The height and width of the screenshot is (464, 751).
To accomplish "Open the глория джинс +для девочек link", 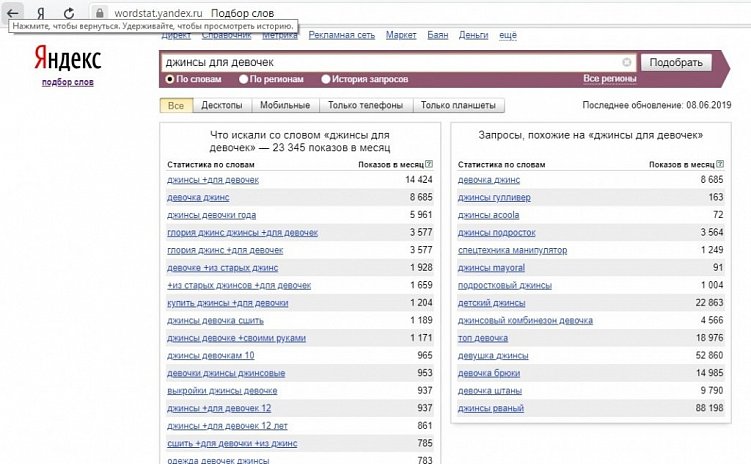I will [x=225, y=250].
